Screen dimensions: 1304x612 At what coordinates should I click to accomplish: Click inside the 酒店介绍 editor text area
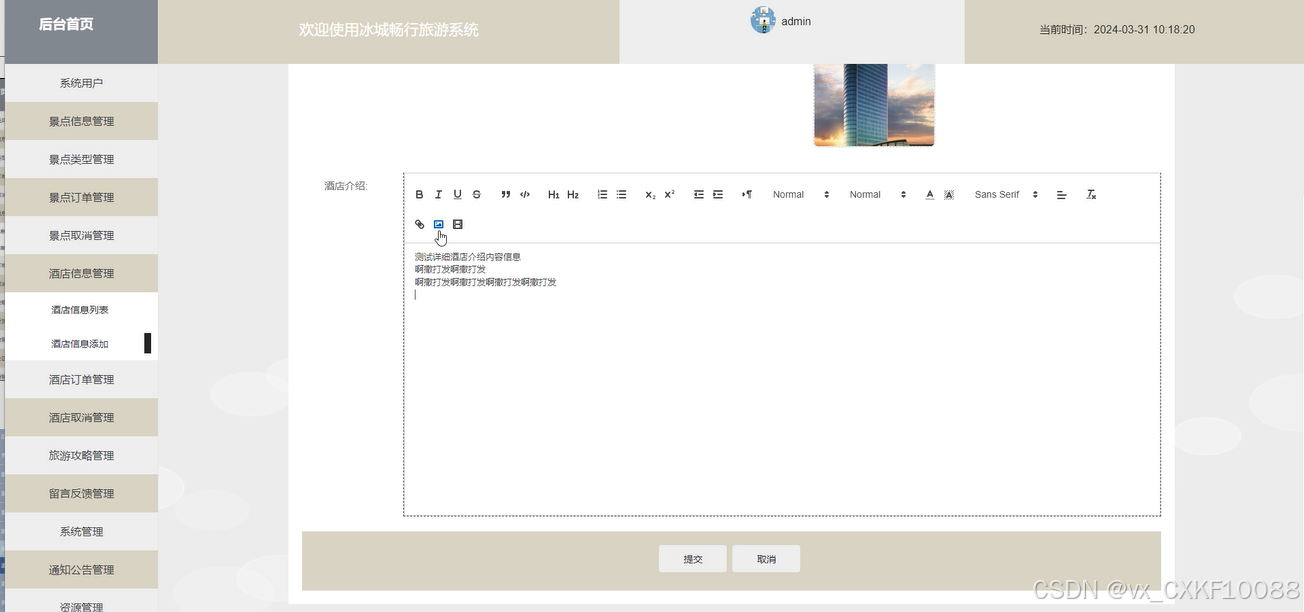(x=782, y=379)
